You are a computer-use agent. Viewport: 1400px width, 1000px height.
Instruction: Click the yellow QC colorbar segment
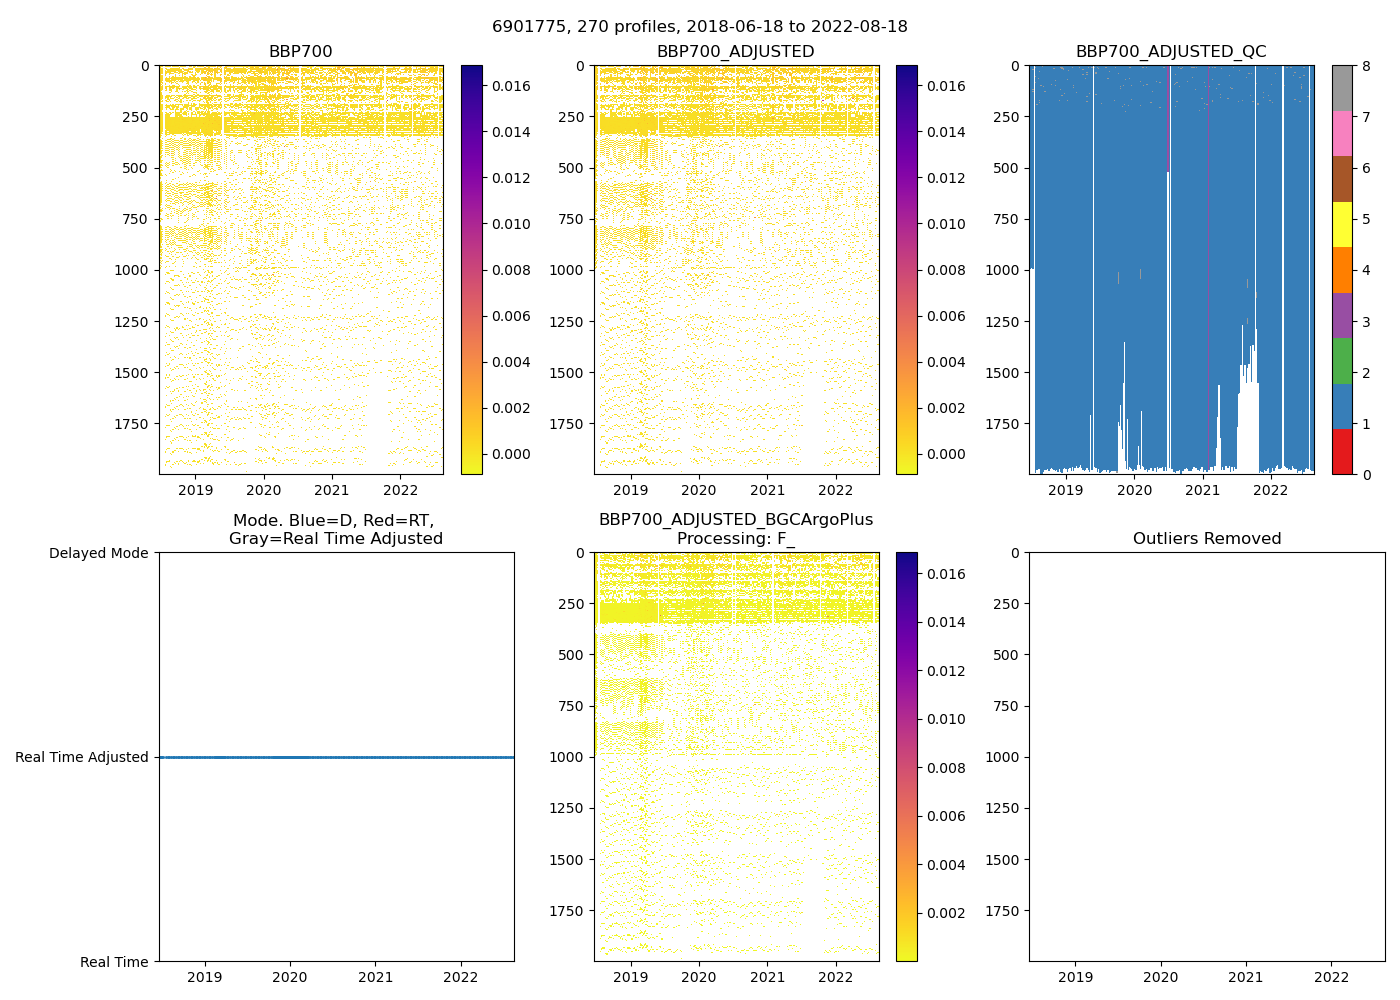pos(1342,224)
